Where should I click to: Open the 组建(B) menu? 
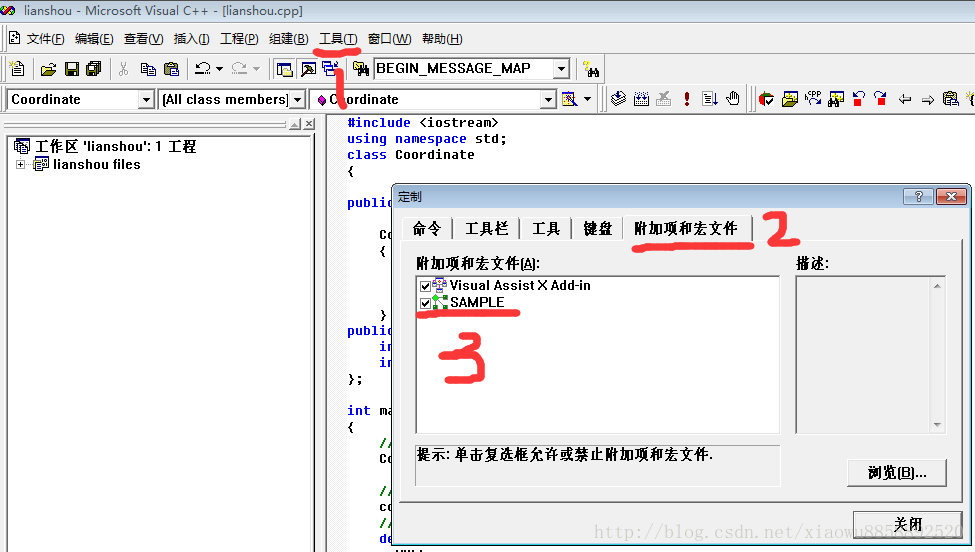click(288, 39)
